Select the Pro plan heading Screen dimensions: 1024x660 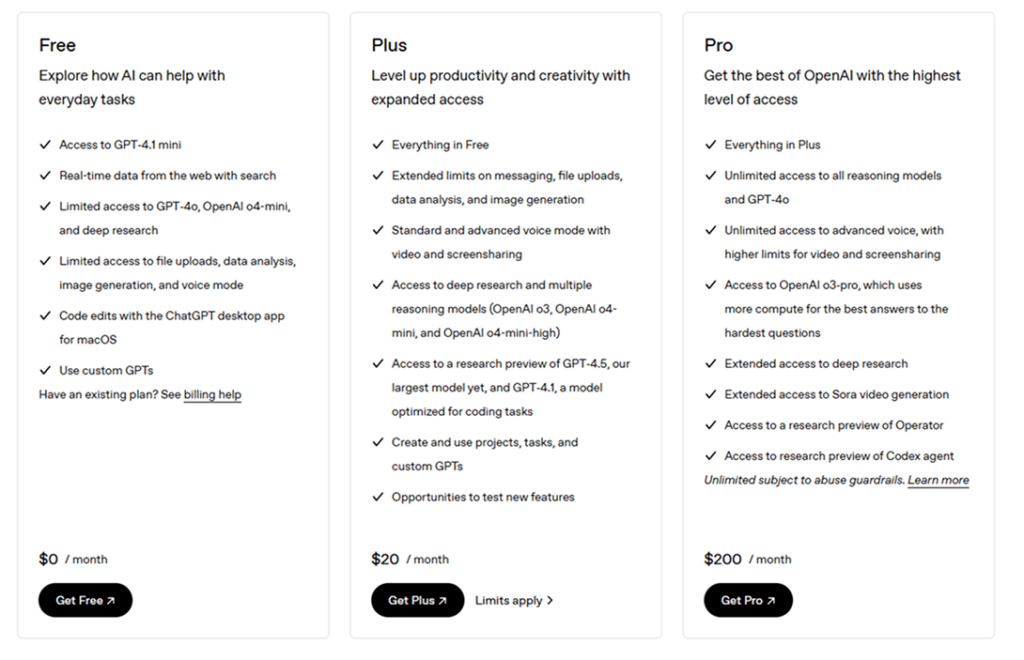coord(718,45)
